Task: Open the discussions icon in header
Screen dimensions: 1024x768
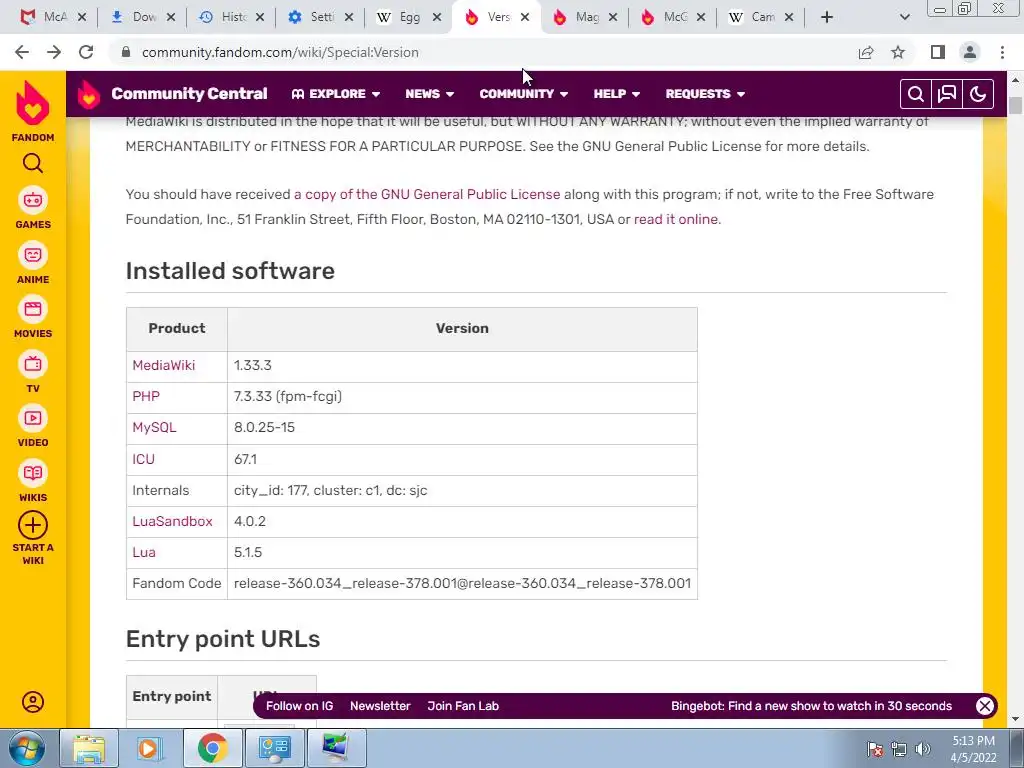Action: 947,94
